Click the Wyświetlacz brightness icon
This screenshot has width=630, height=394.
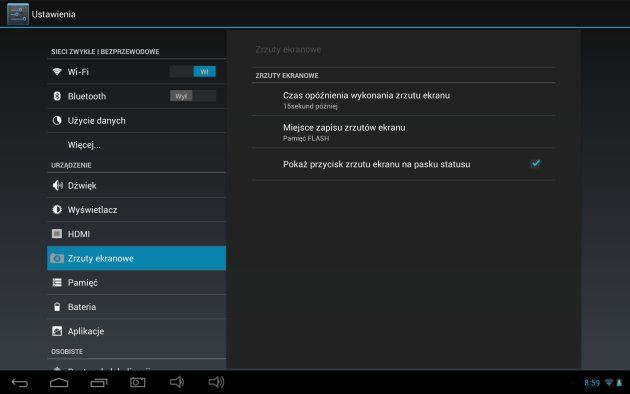point(57,210)
